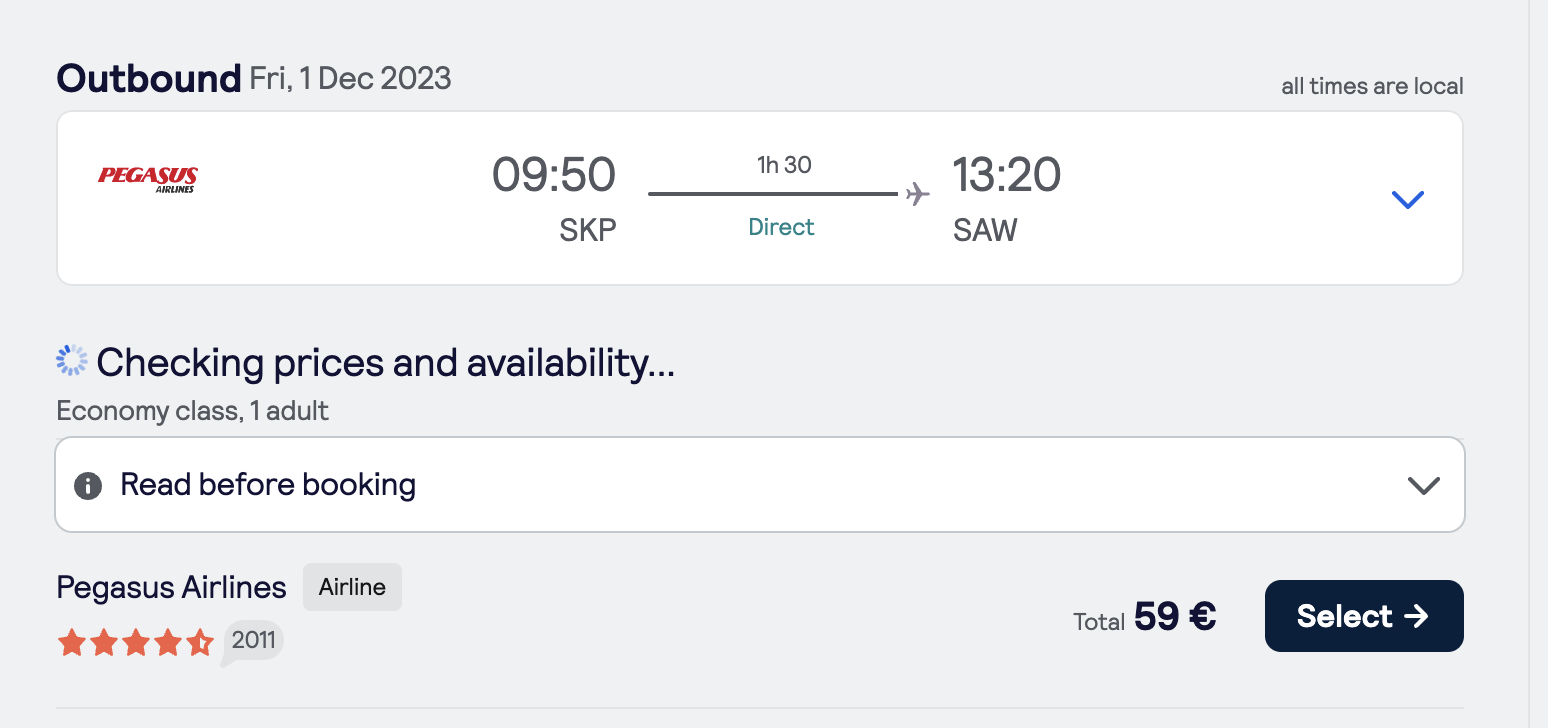Click the Pegasus Airlines provider name
The image size is (1548, 728).
pyautogui.click(x=171, y=587)
